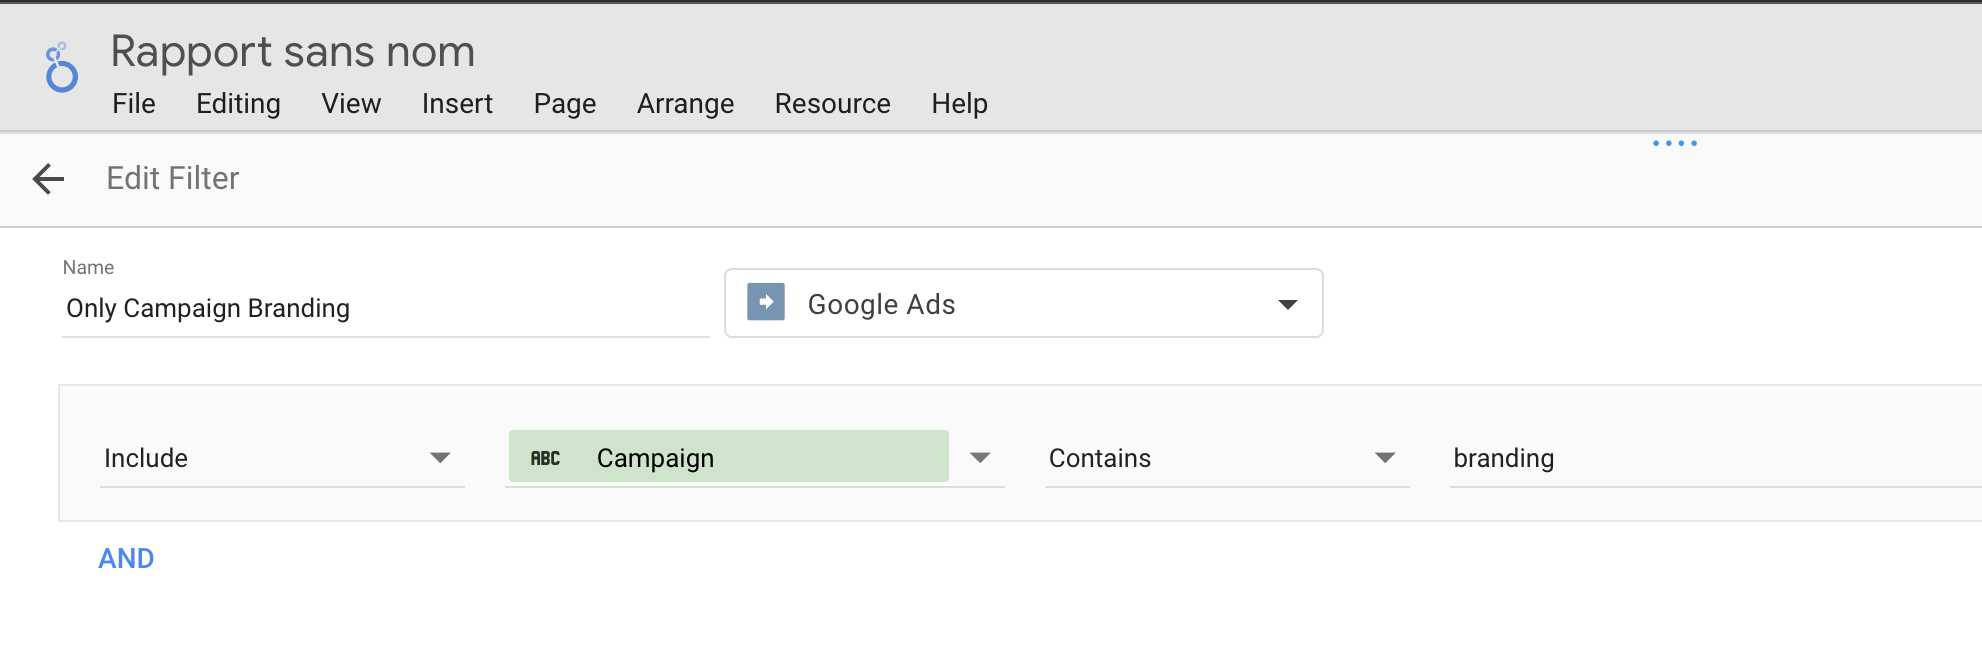The image size is (1982, 668).
Task: Expand the Campaign field dropdown arrow
Action: coord(980,458)
